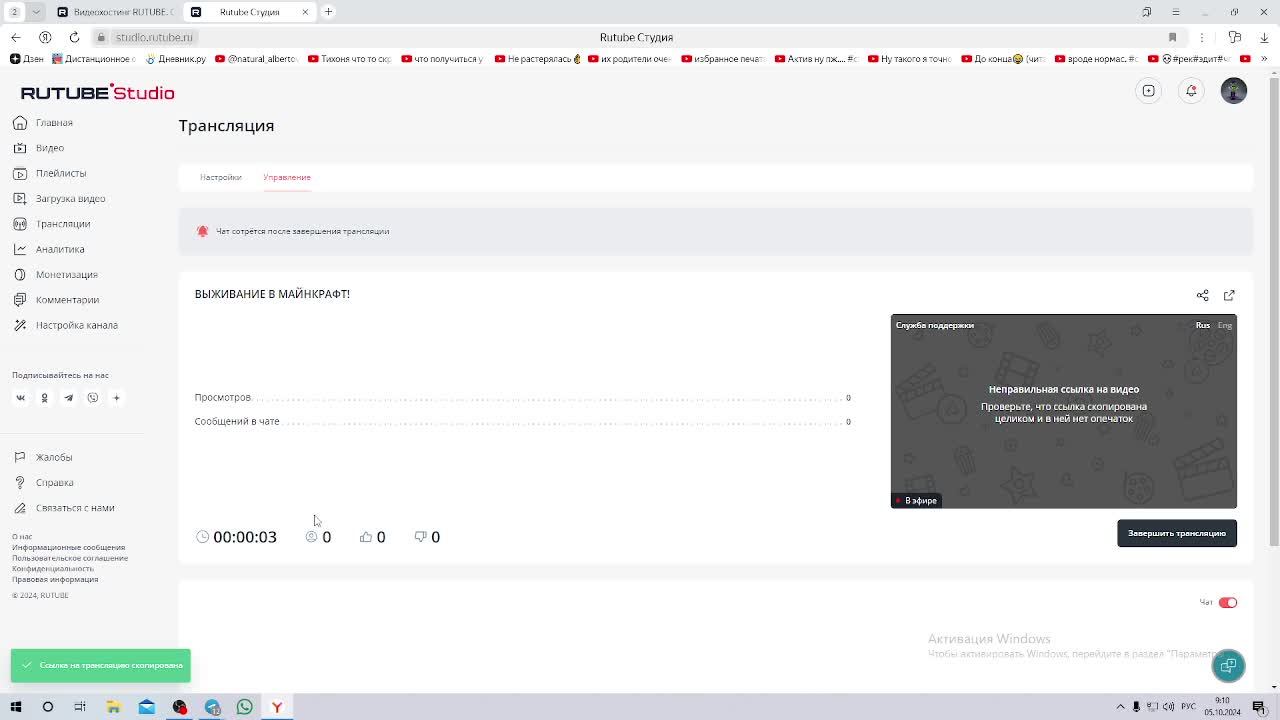
Task: Toggle the Чат switch off
Action: (x=1228, y=602)
